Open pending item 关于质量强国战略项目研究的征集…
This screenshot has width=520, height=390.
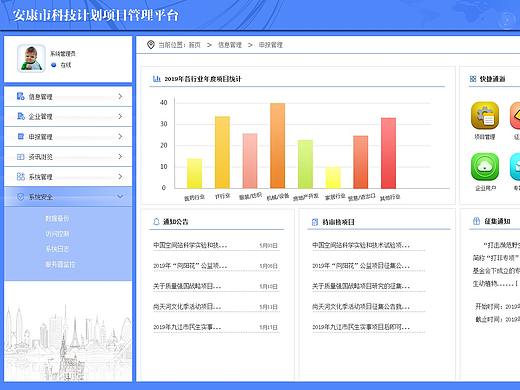coord(361,286)
